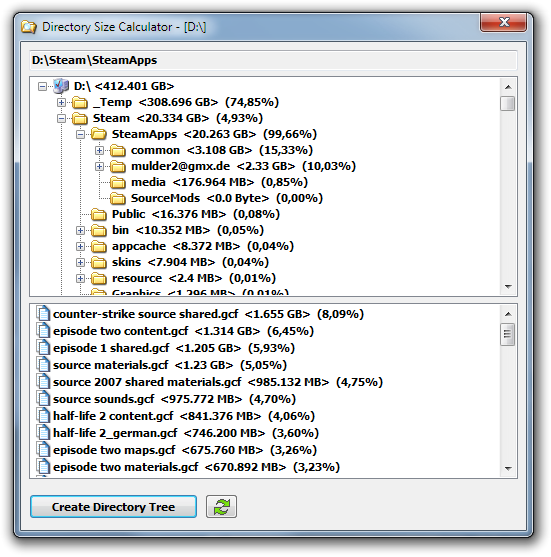Click file icon of half-life 2 content.gcf
The width and height of the screenshot is (551, 557).
click(x=43, y=416)
